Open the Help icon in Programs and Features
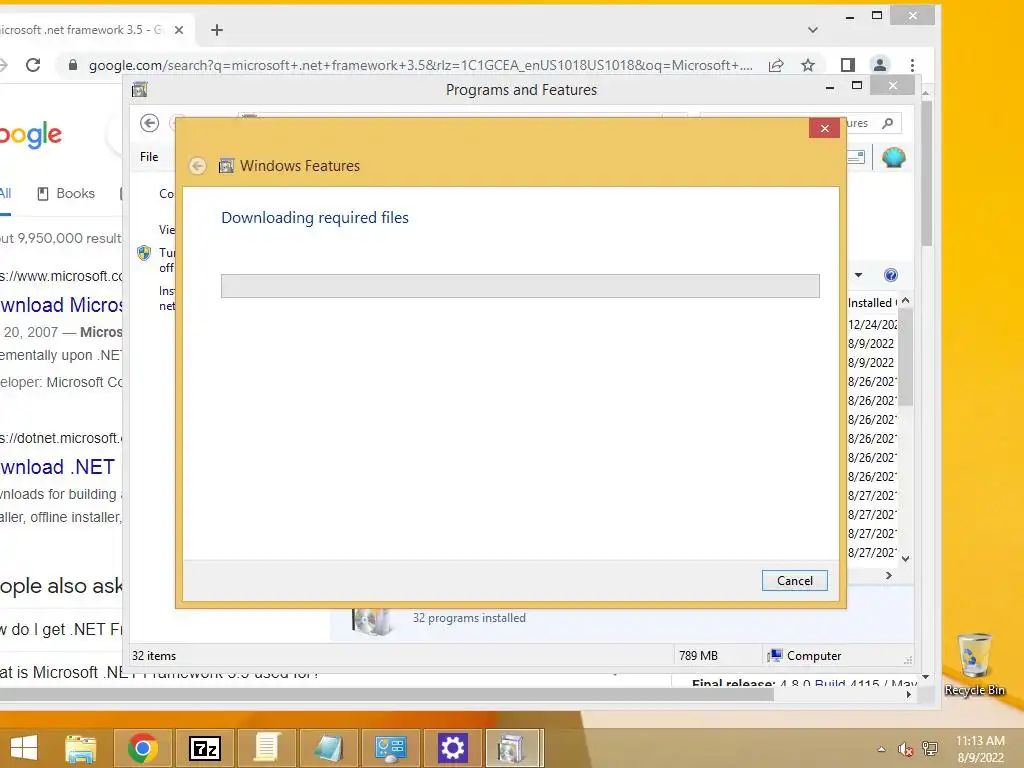The width and height of the screenshot is (1024, 768). pyautogui.click(x=890, y=275)
